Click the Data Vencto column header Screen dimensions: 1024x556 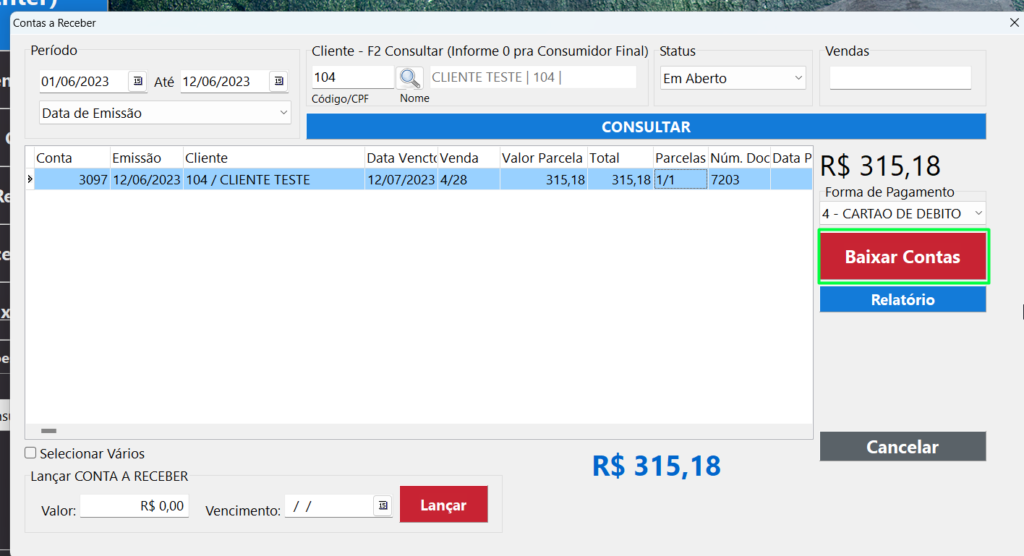[400, 158]
